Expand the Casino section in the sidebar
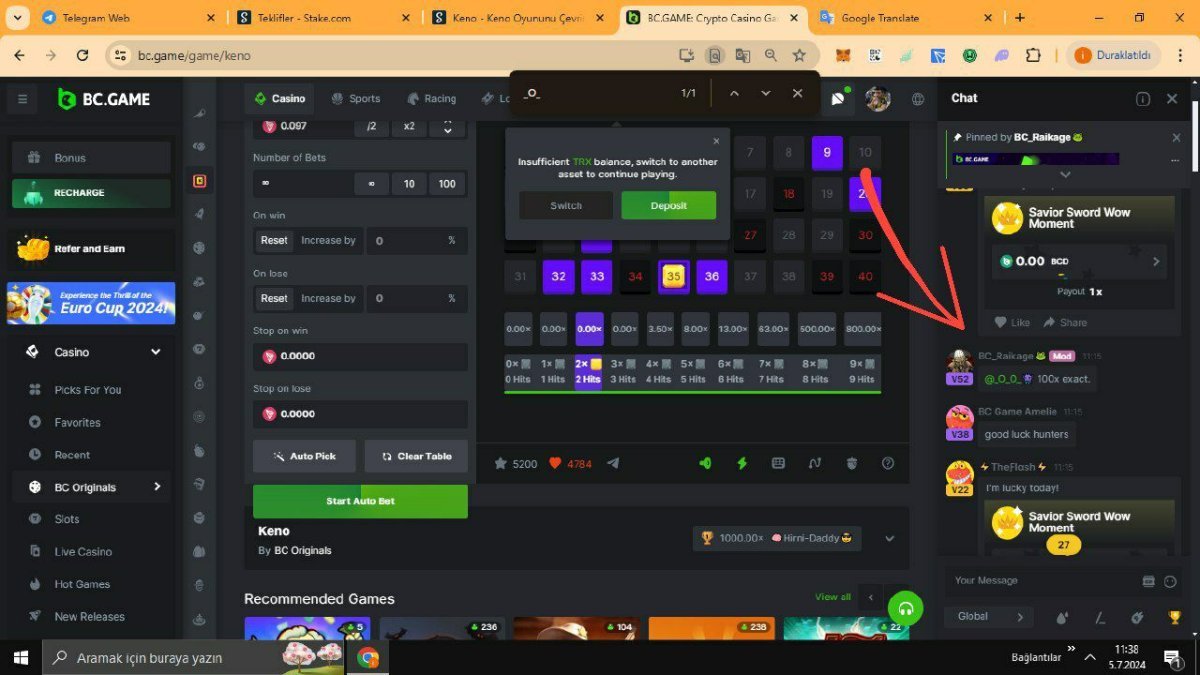1200x675 pixels. point(155,352)
